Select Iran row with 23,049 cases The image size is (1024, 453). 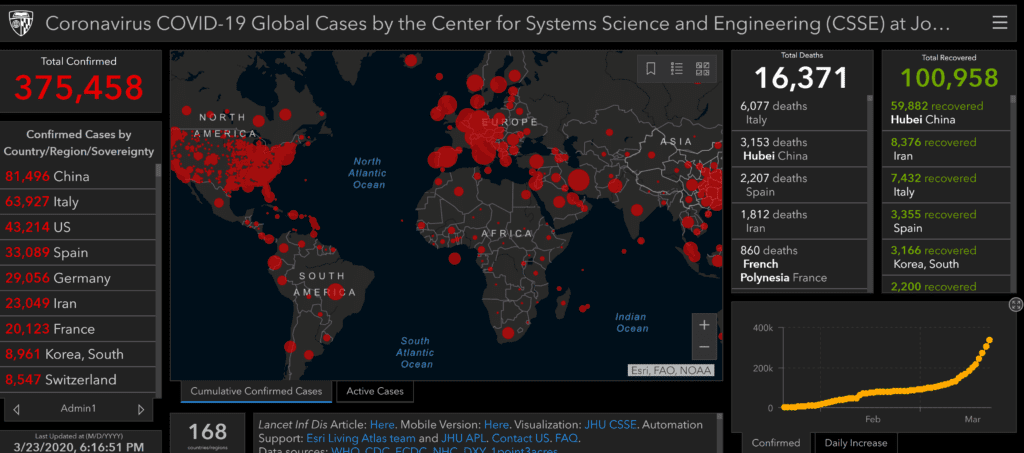(x=78, y=304)
